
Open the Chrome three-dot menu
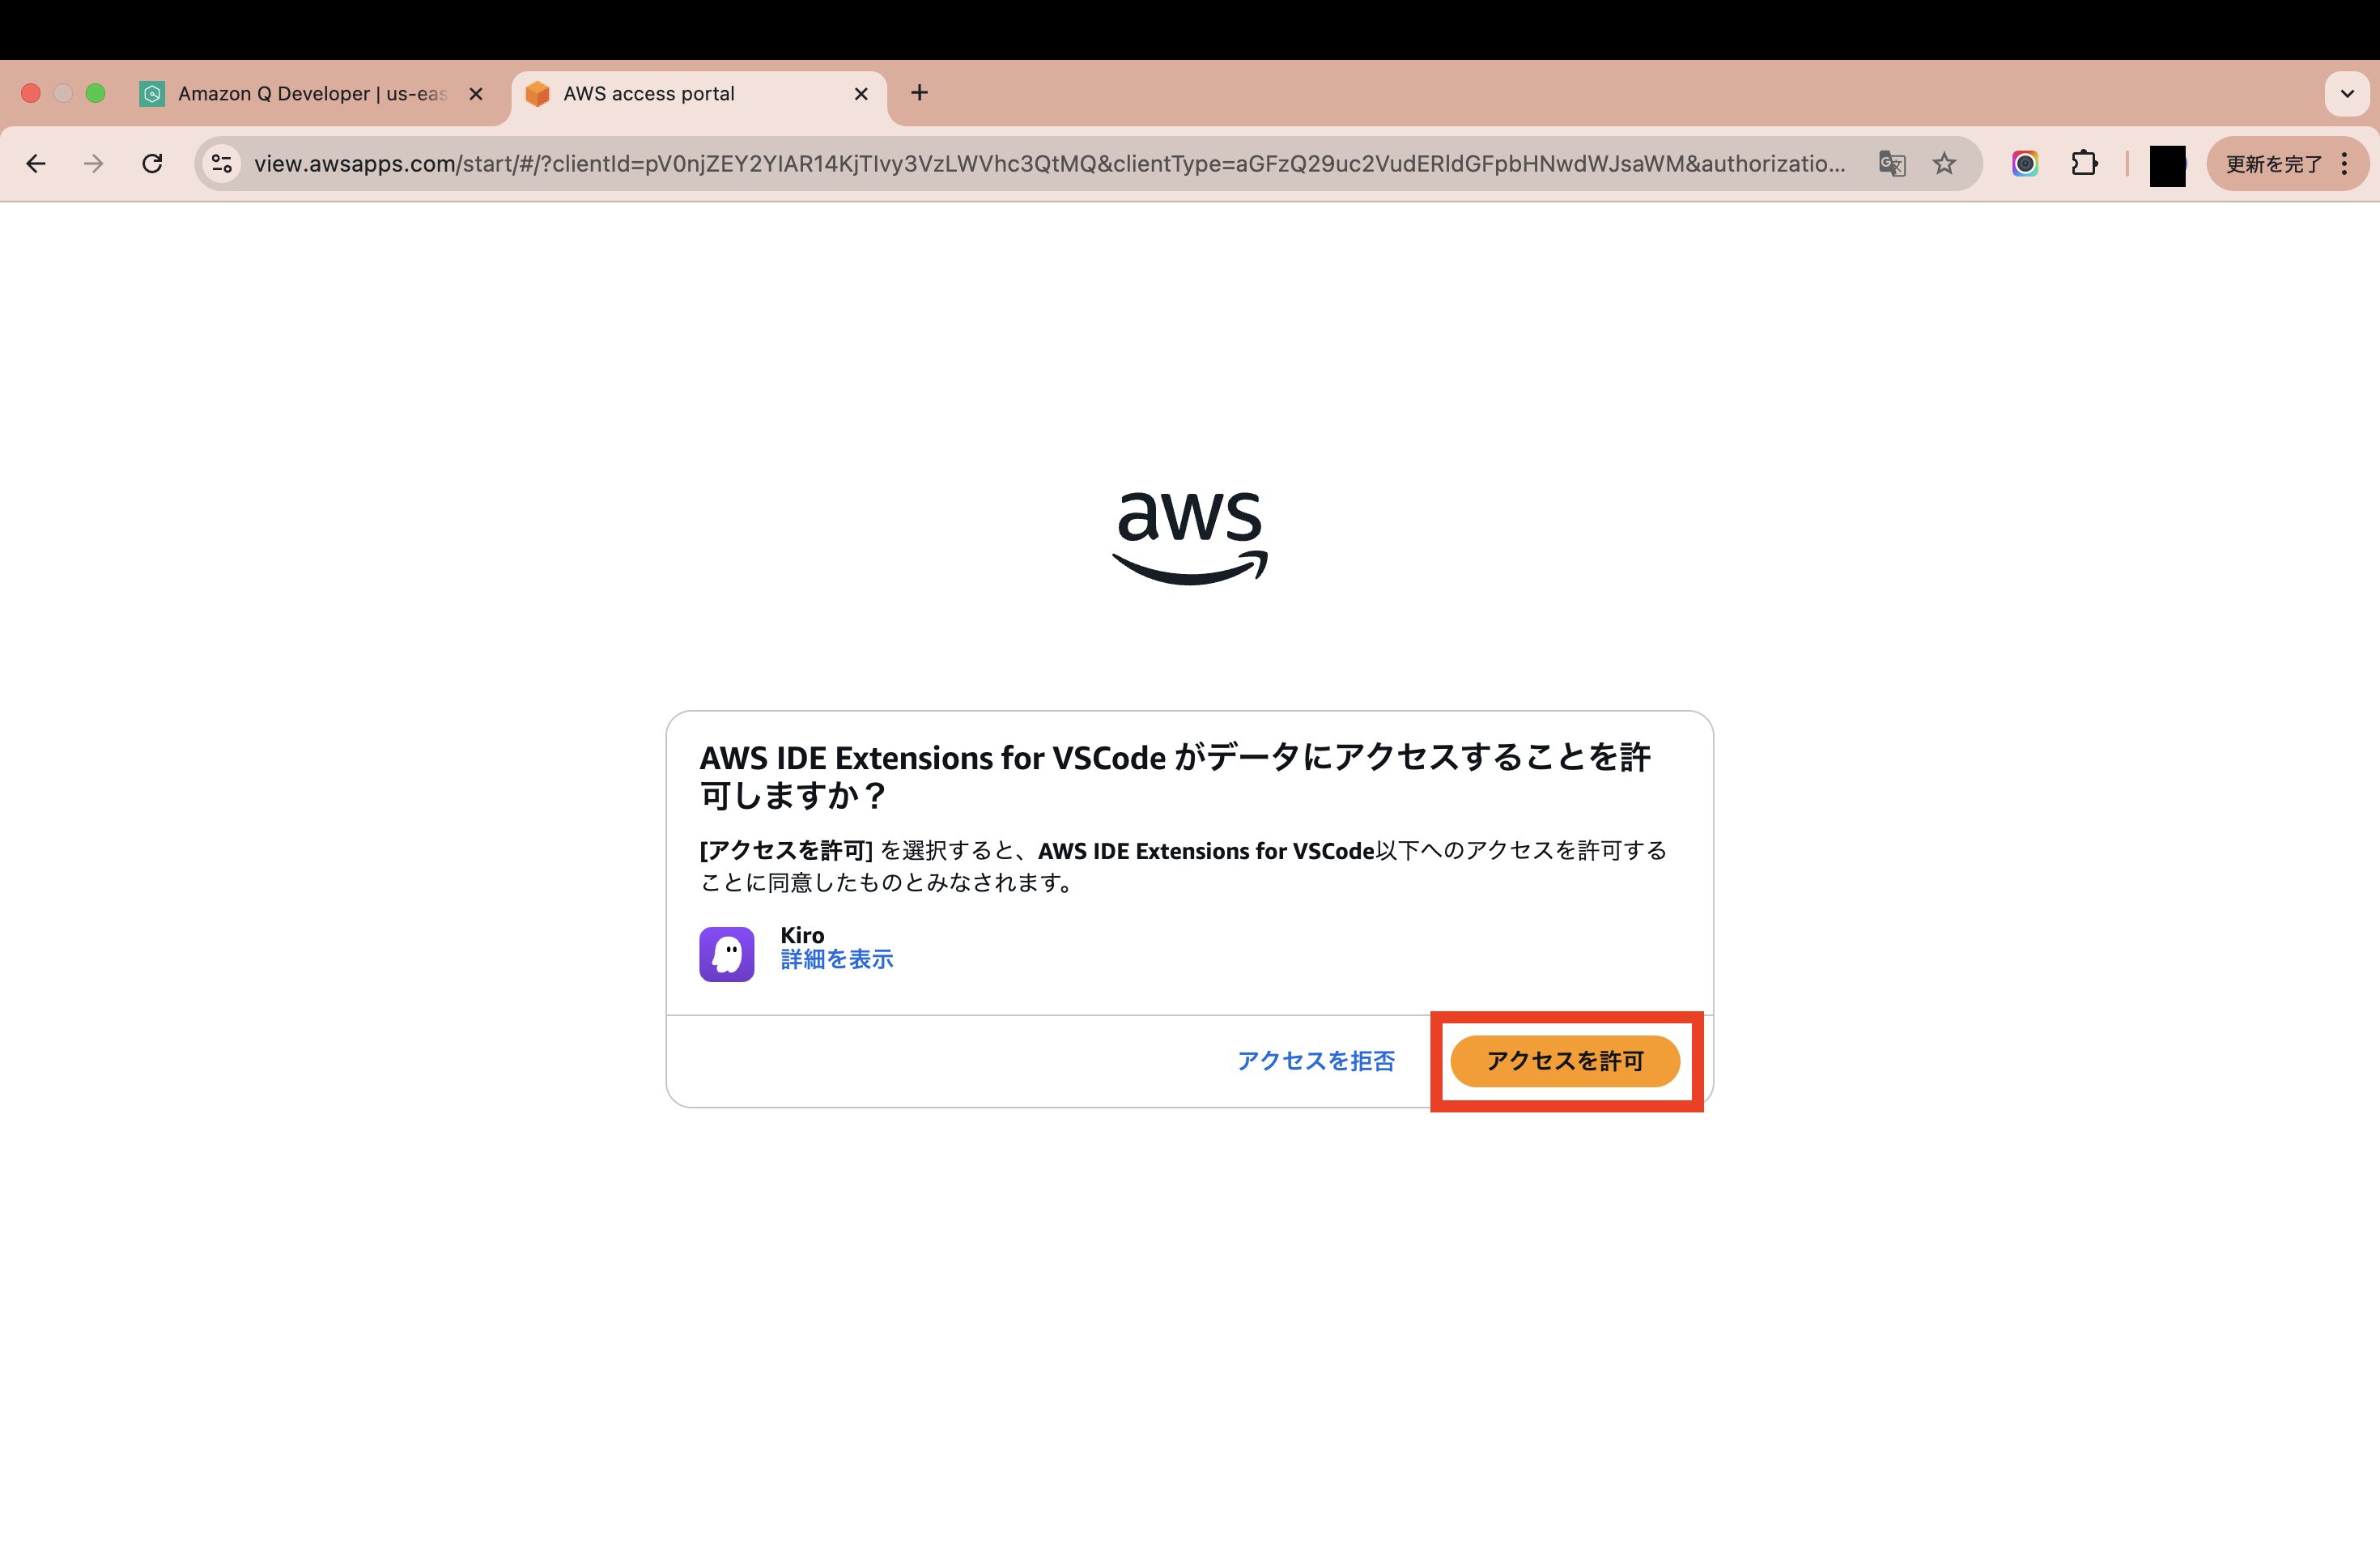tap(2345, 163)
